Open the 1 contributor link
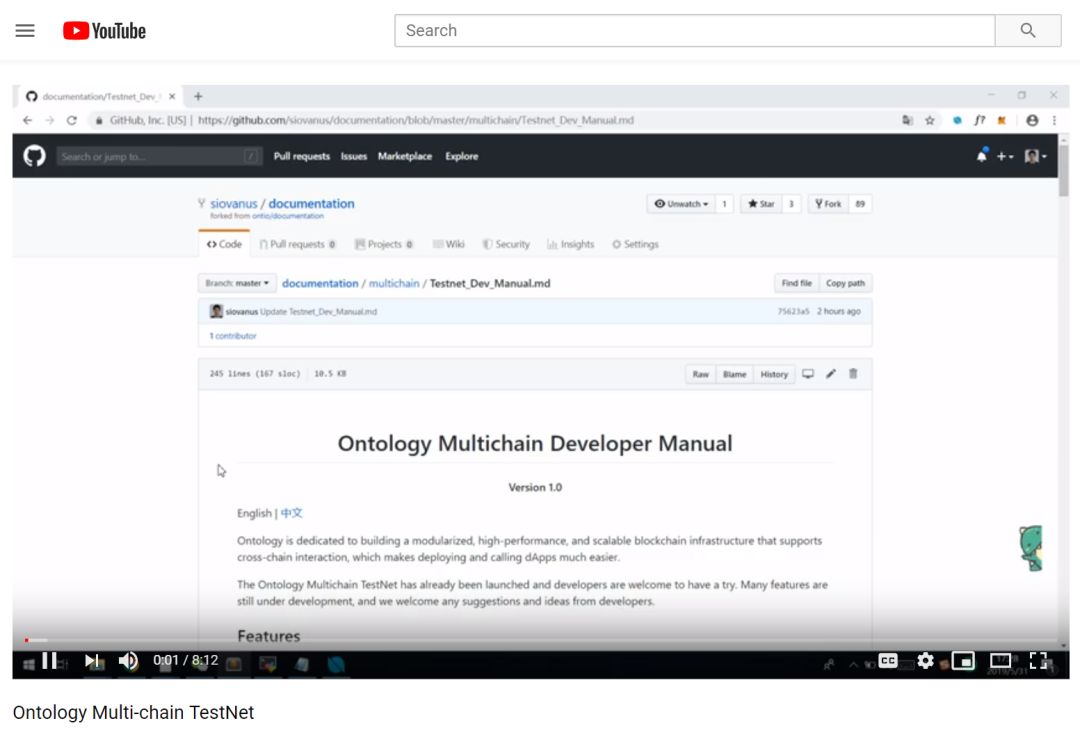The image size is (1080, 737). pyautogui.click(x=233, y=336)
